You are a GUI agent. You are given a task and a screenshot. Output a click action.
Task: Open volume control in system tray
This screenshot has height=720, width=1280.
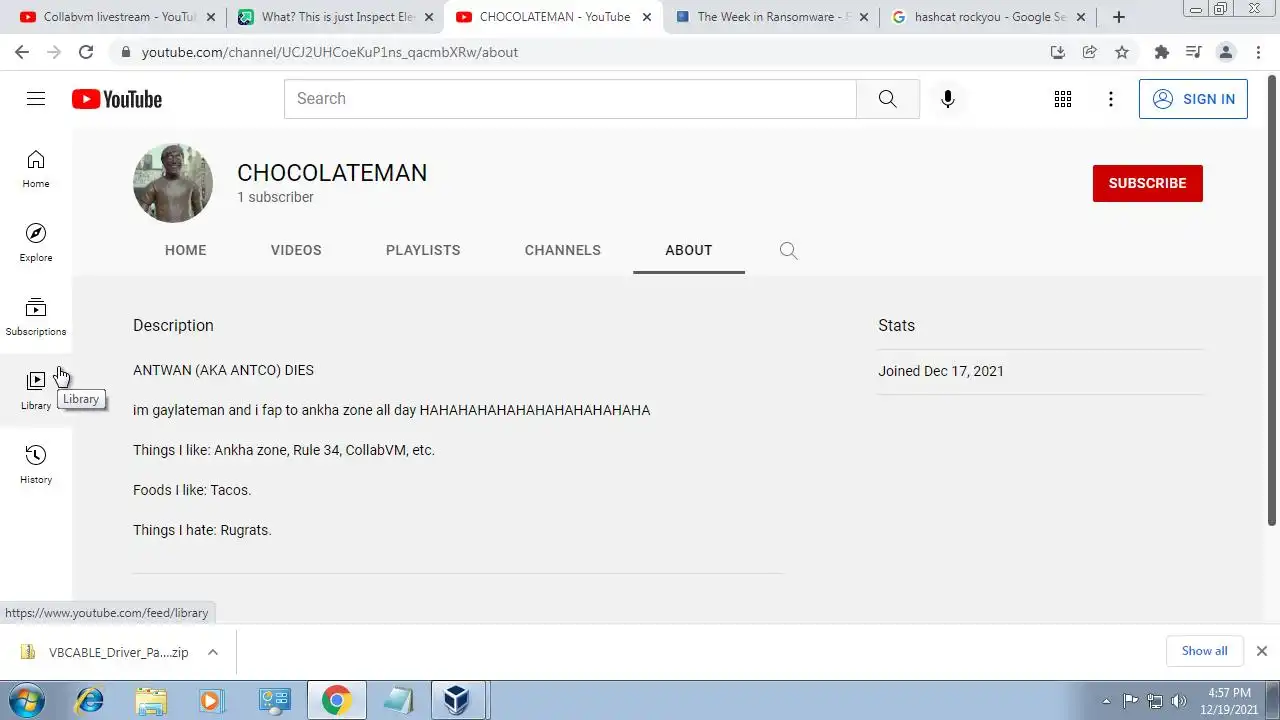click(1179, 701)
